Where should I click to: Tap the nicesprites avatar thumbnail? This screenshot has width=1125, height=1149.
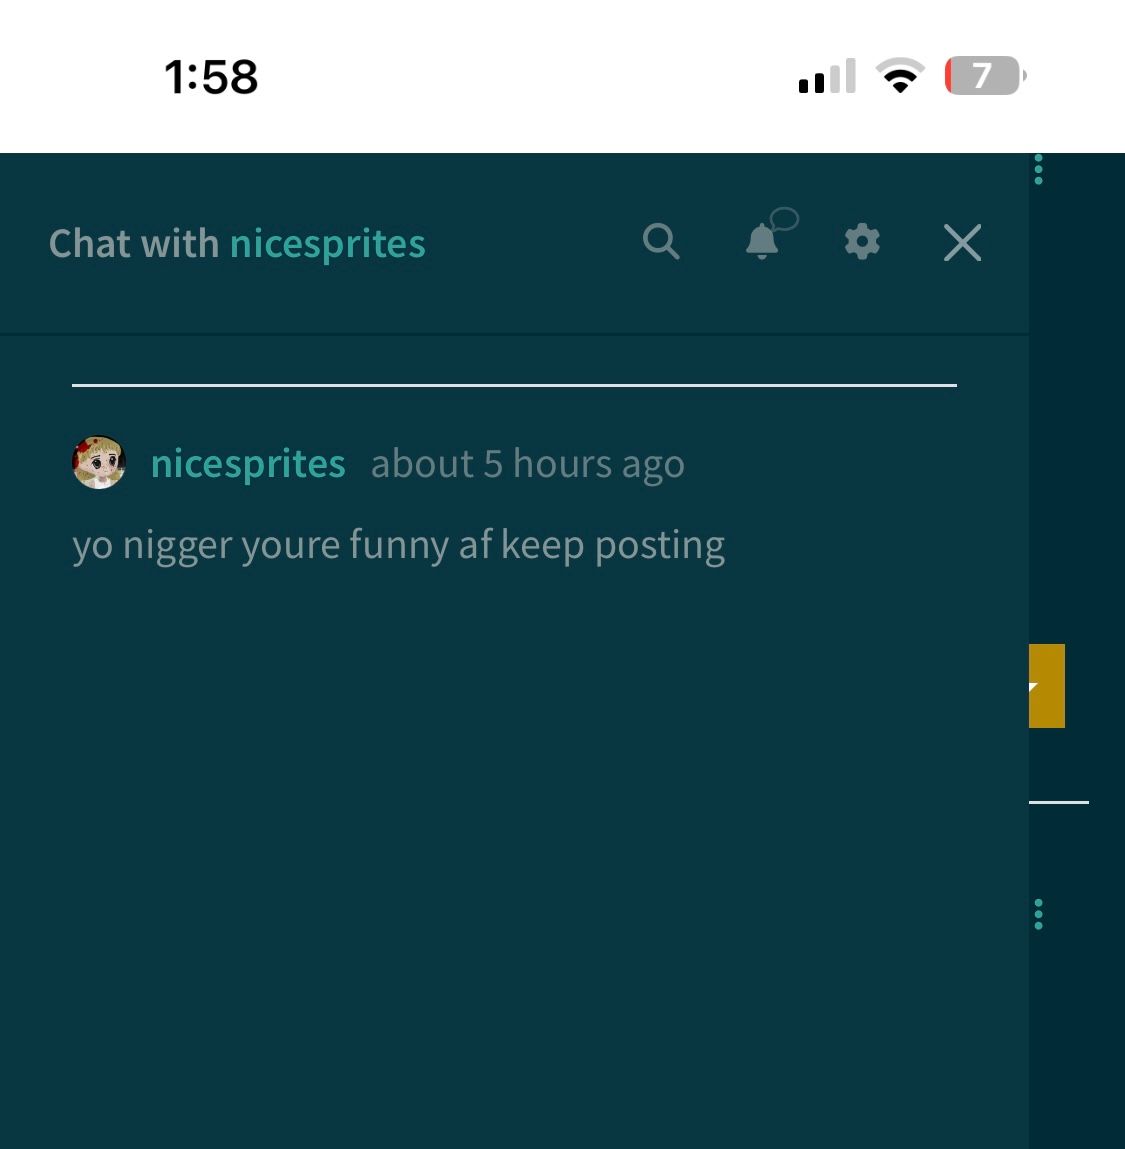coord(99,462)
